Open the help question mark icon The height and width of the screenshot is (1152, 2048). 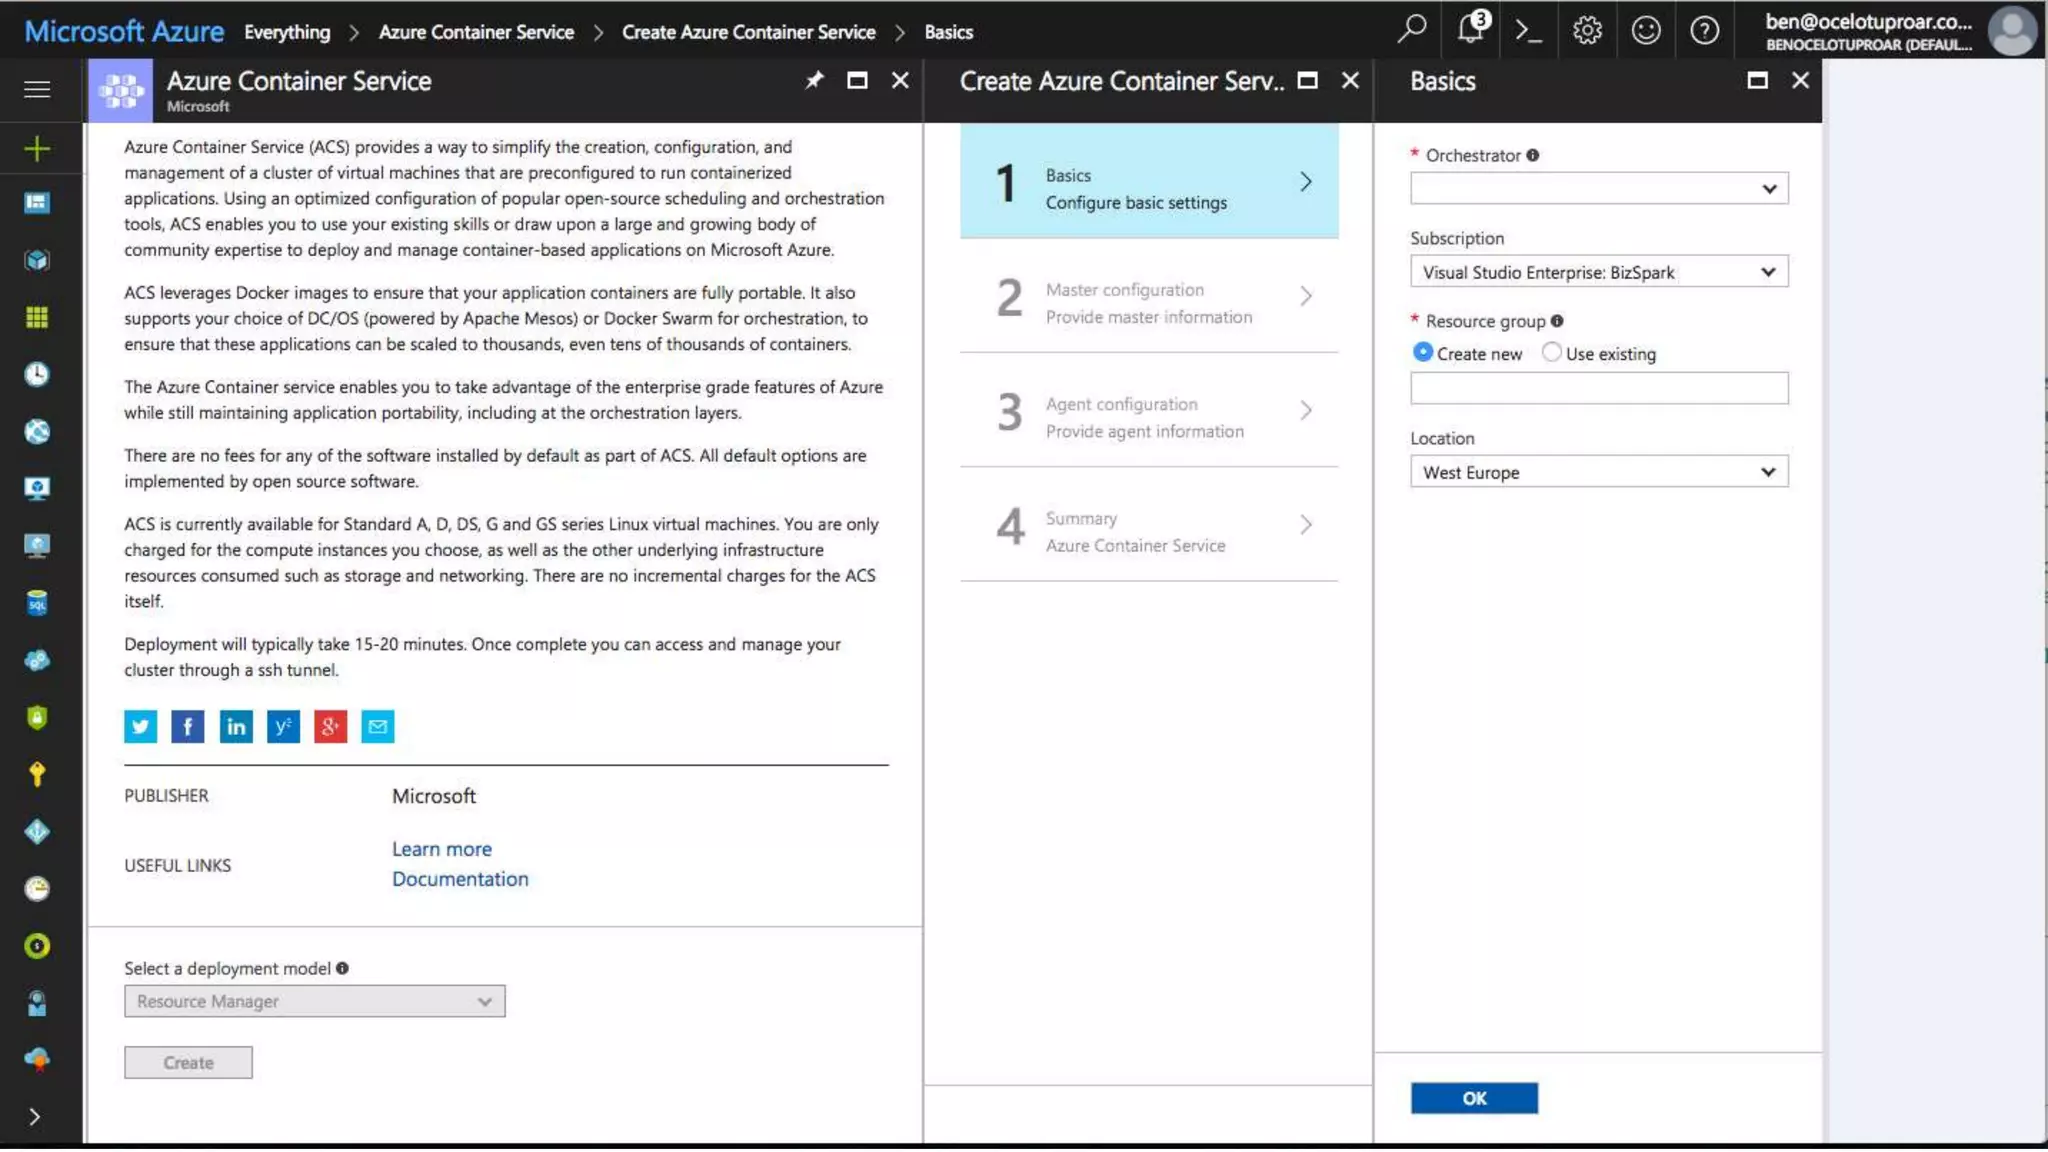point(1704,31)
